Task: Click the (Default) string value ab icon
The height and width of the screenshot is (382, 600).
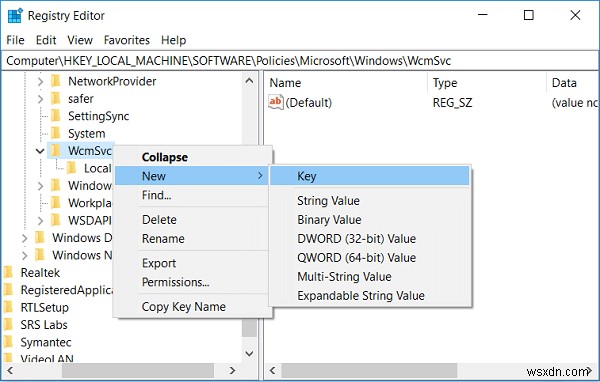Action: [x=276, y=102]
